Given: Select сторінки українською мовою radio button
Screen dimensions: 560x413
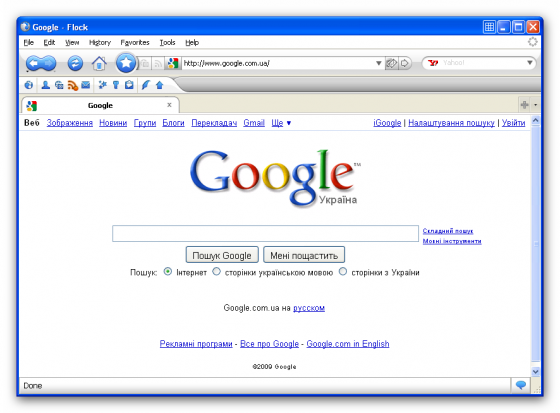Looking at the screenshot, I should (x=216, y=272).
